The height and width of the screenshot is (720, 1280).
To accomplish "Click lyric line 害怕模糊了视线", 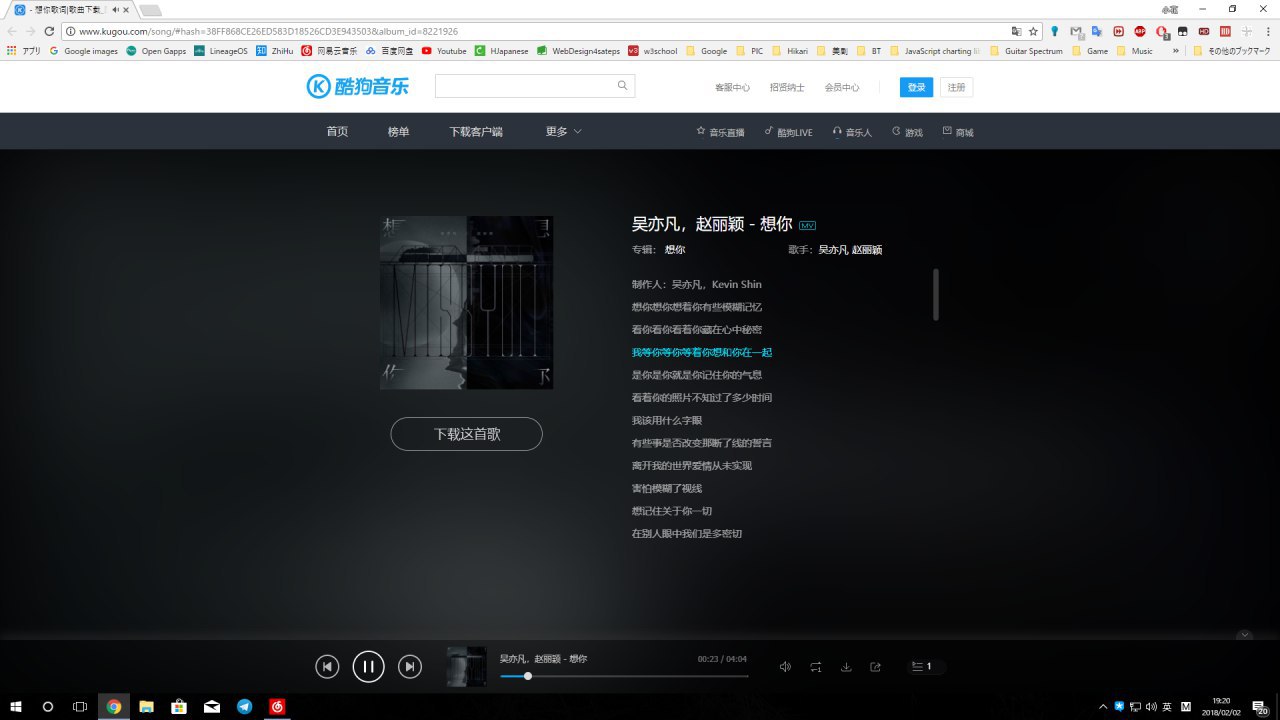I will tap(667, 489).
